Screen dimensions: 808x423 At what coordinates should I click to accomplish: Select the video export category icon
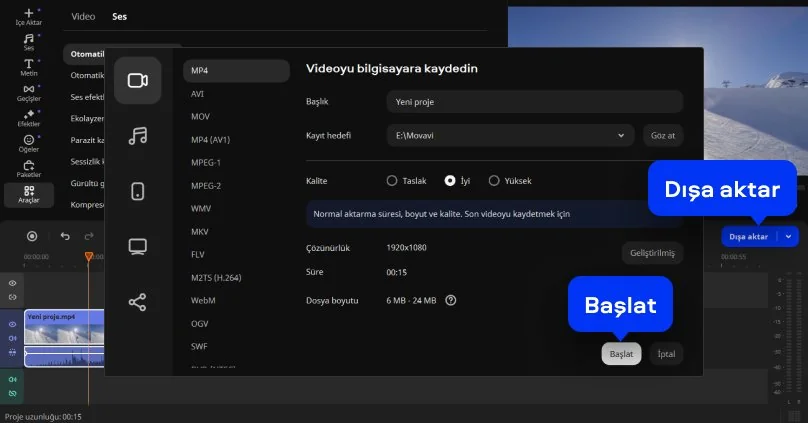[x=138, y=81]
